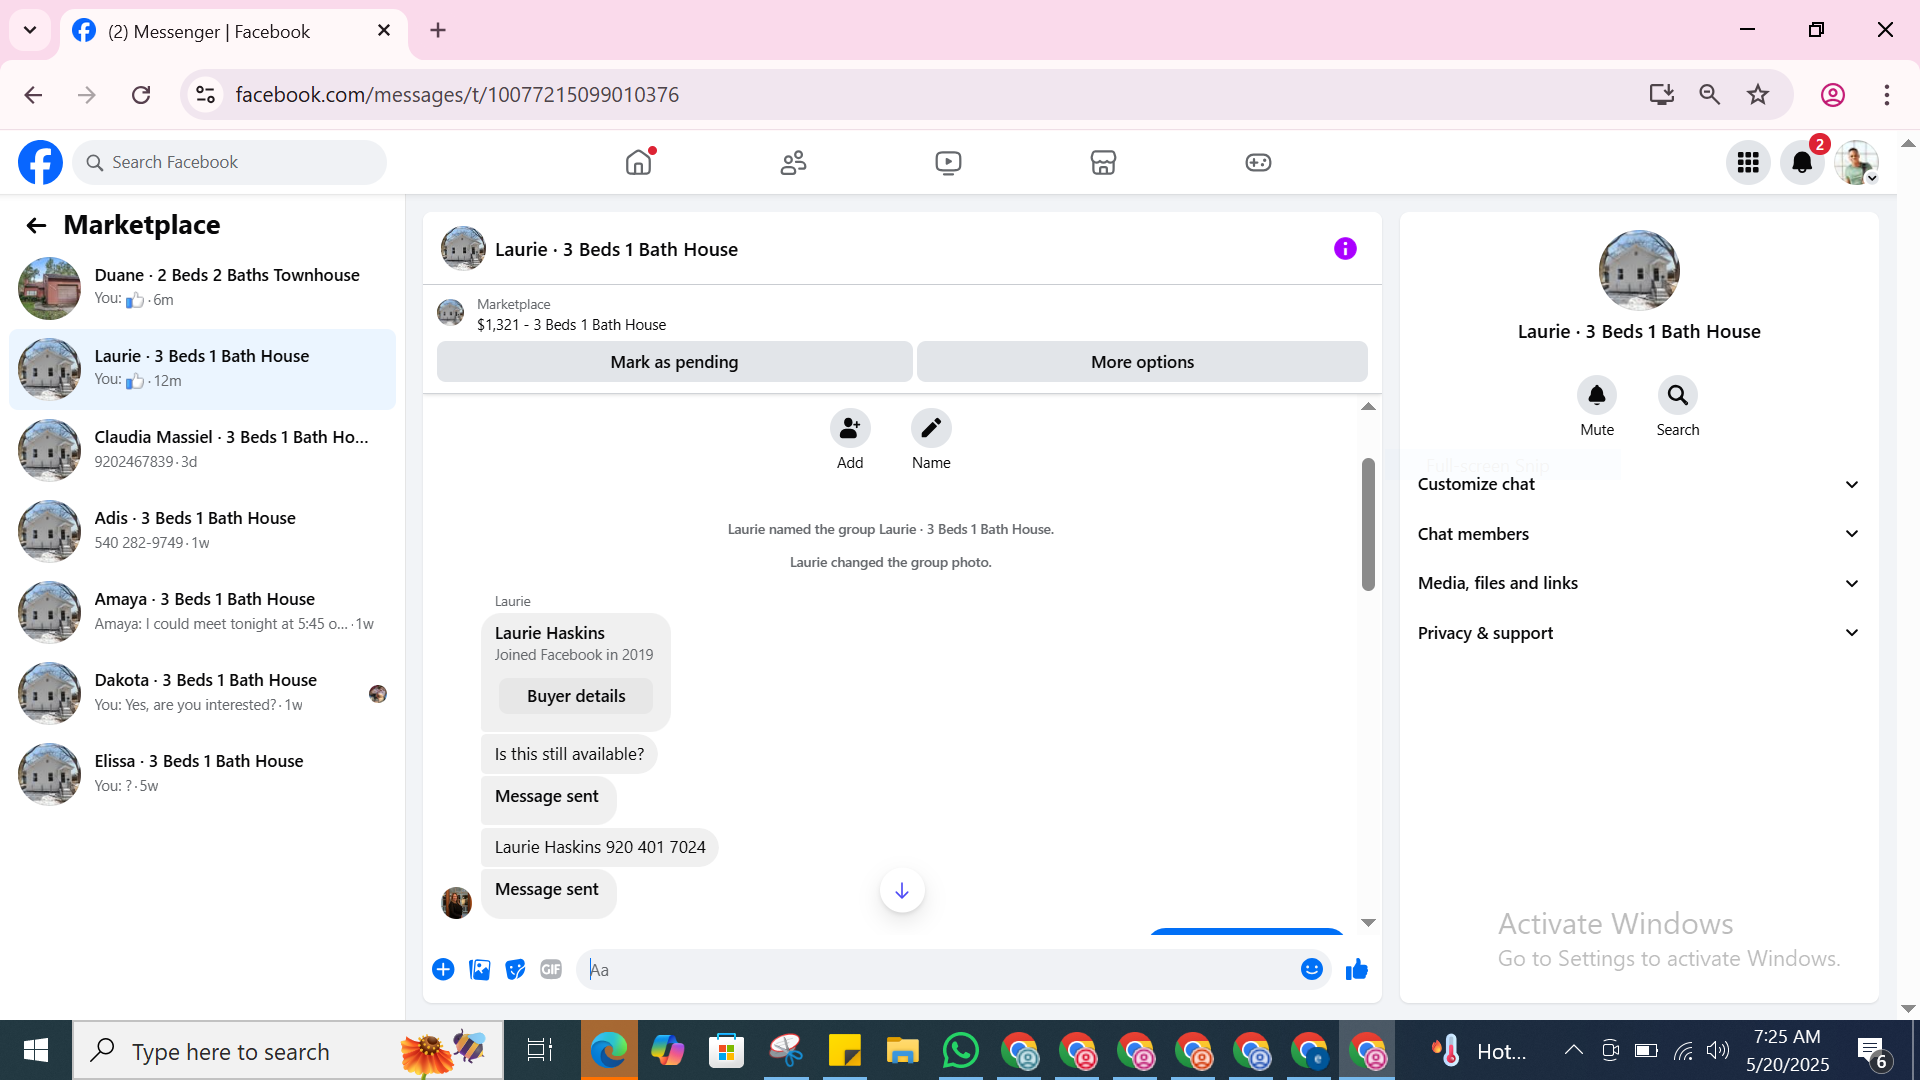Edit group name with pencil icon
This screenshot has height=1080, width=1920.
[x=930, y=428]
